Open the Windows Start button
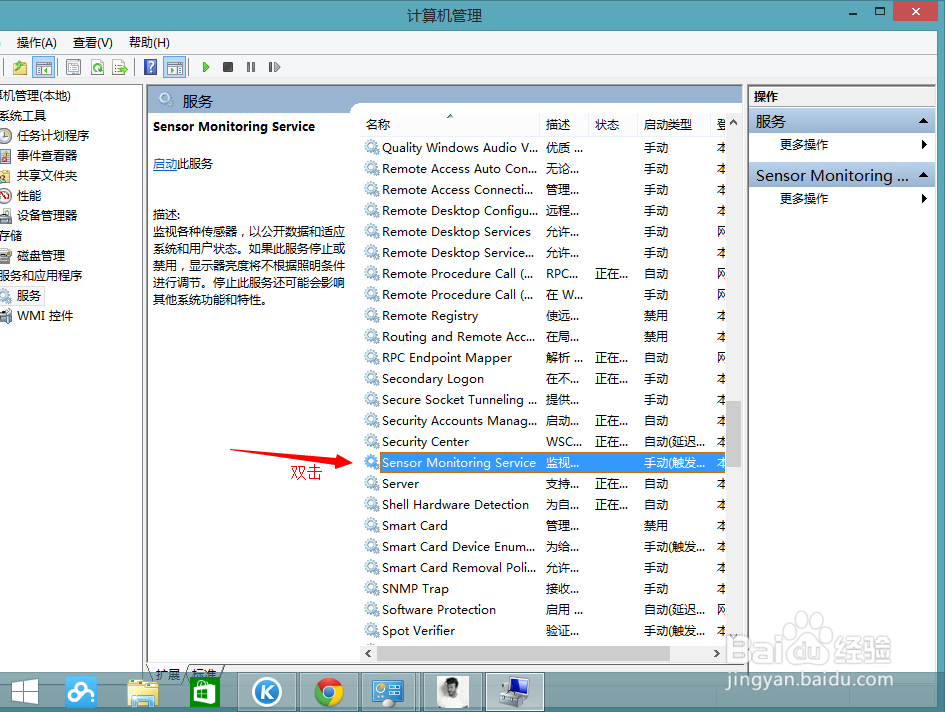 [24, 691]
